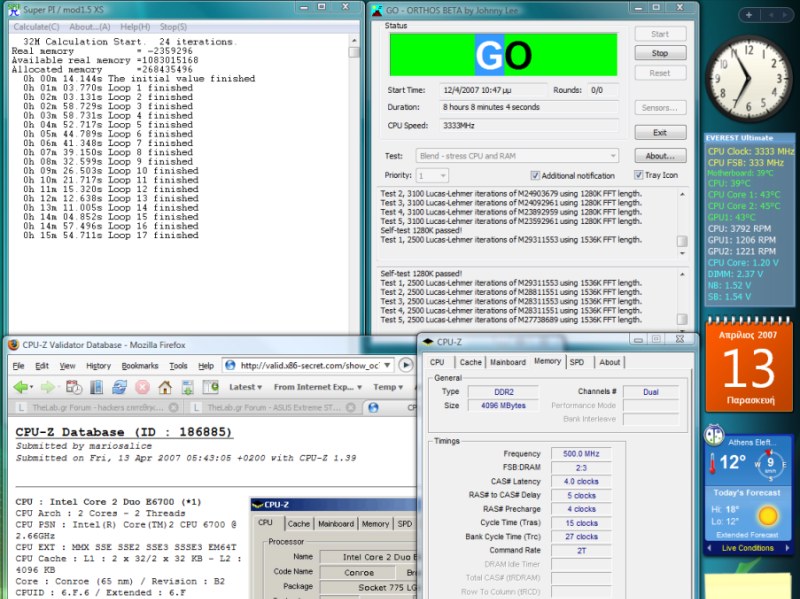The height and width of the screenshot is (599, 800).
Task: Go to Firefox home page icon
Action: [x=165, y=387]
